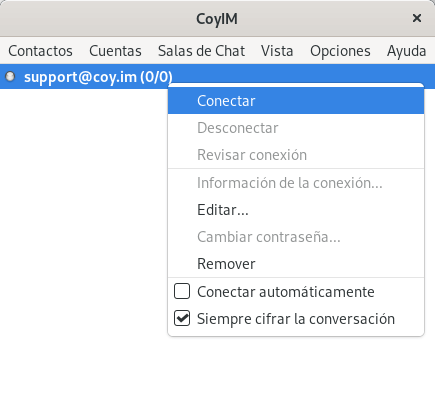Open the Ayuda menu
Screen dimensions: 435x418
pyautogui.click(x=406, y=51)
